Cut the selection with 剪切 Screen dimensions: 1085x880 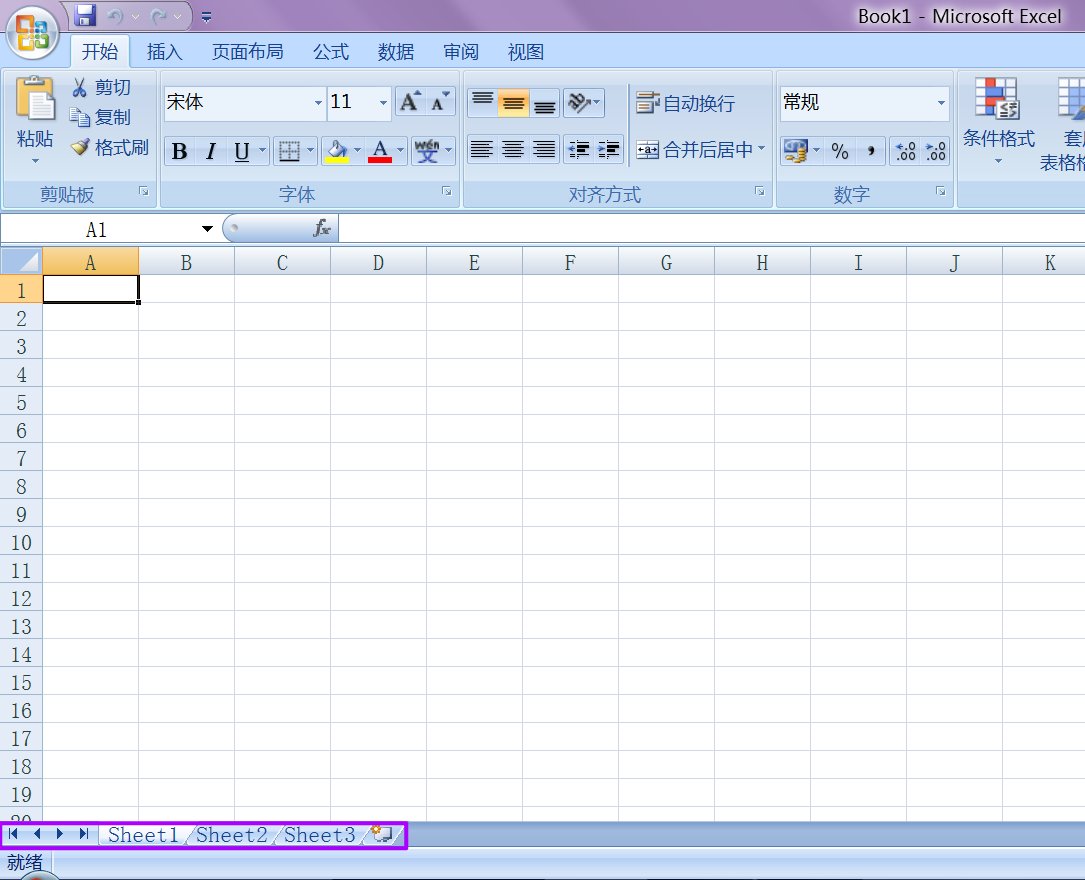pos(101,87)
